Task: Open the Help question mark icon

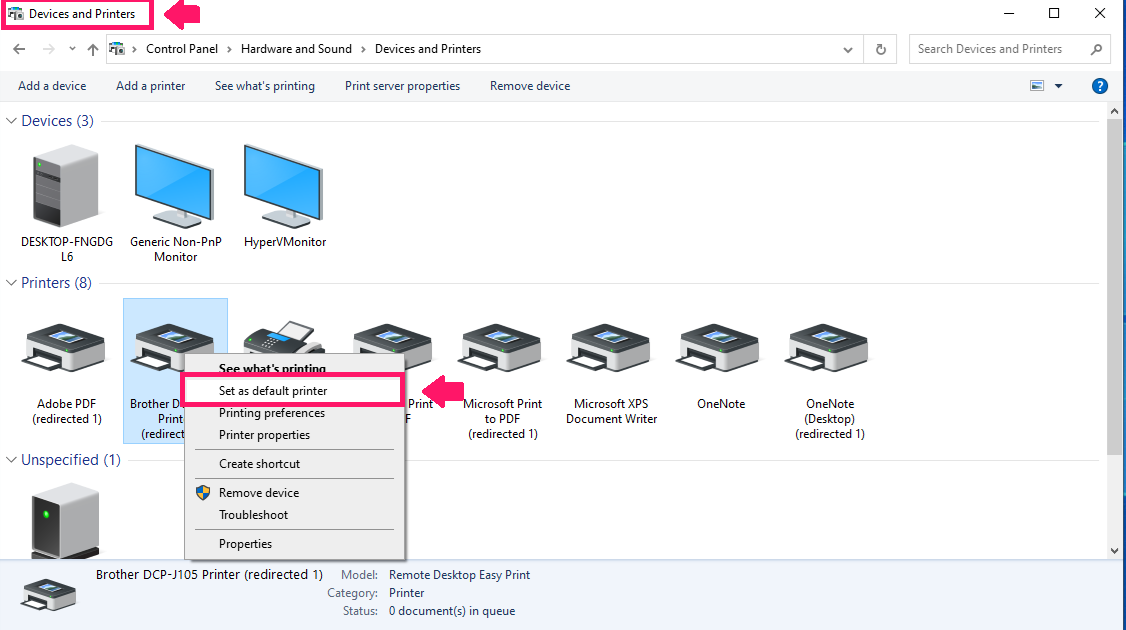Action: (x=1099, y=86)
